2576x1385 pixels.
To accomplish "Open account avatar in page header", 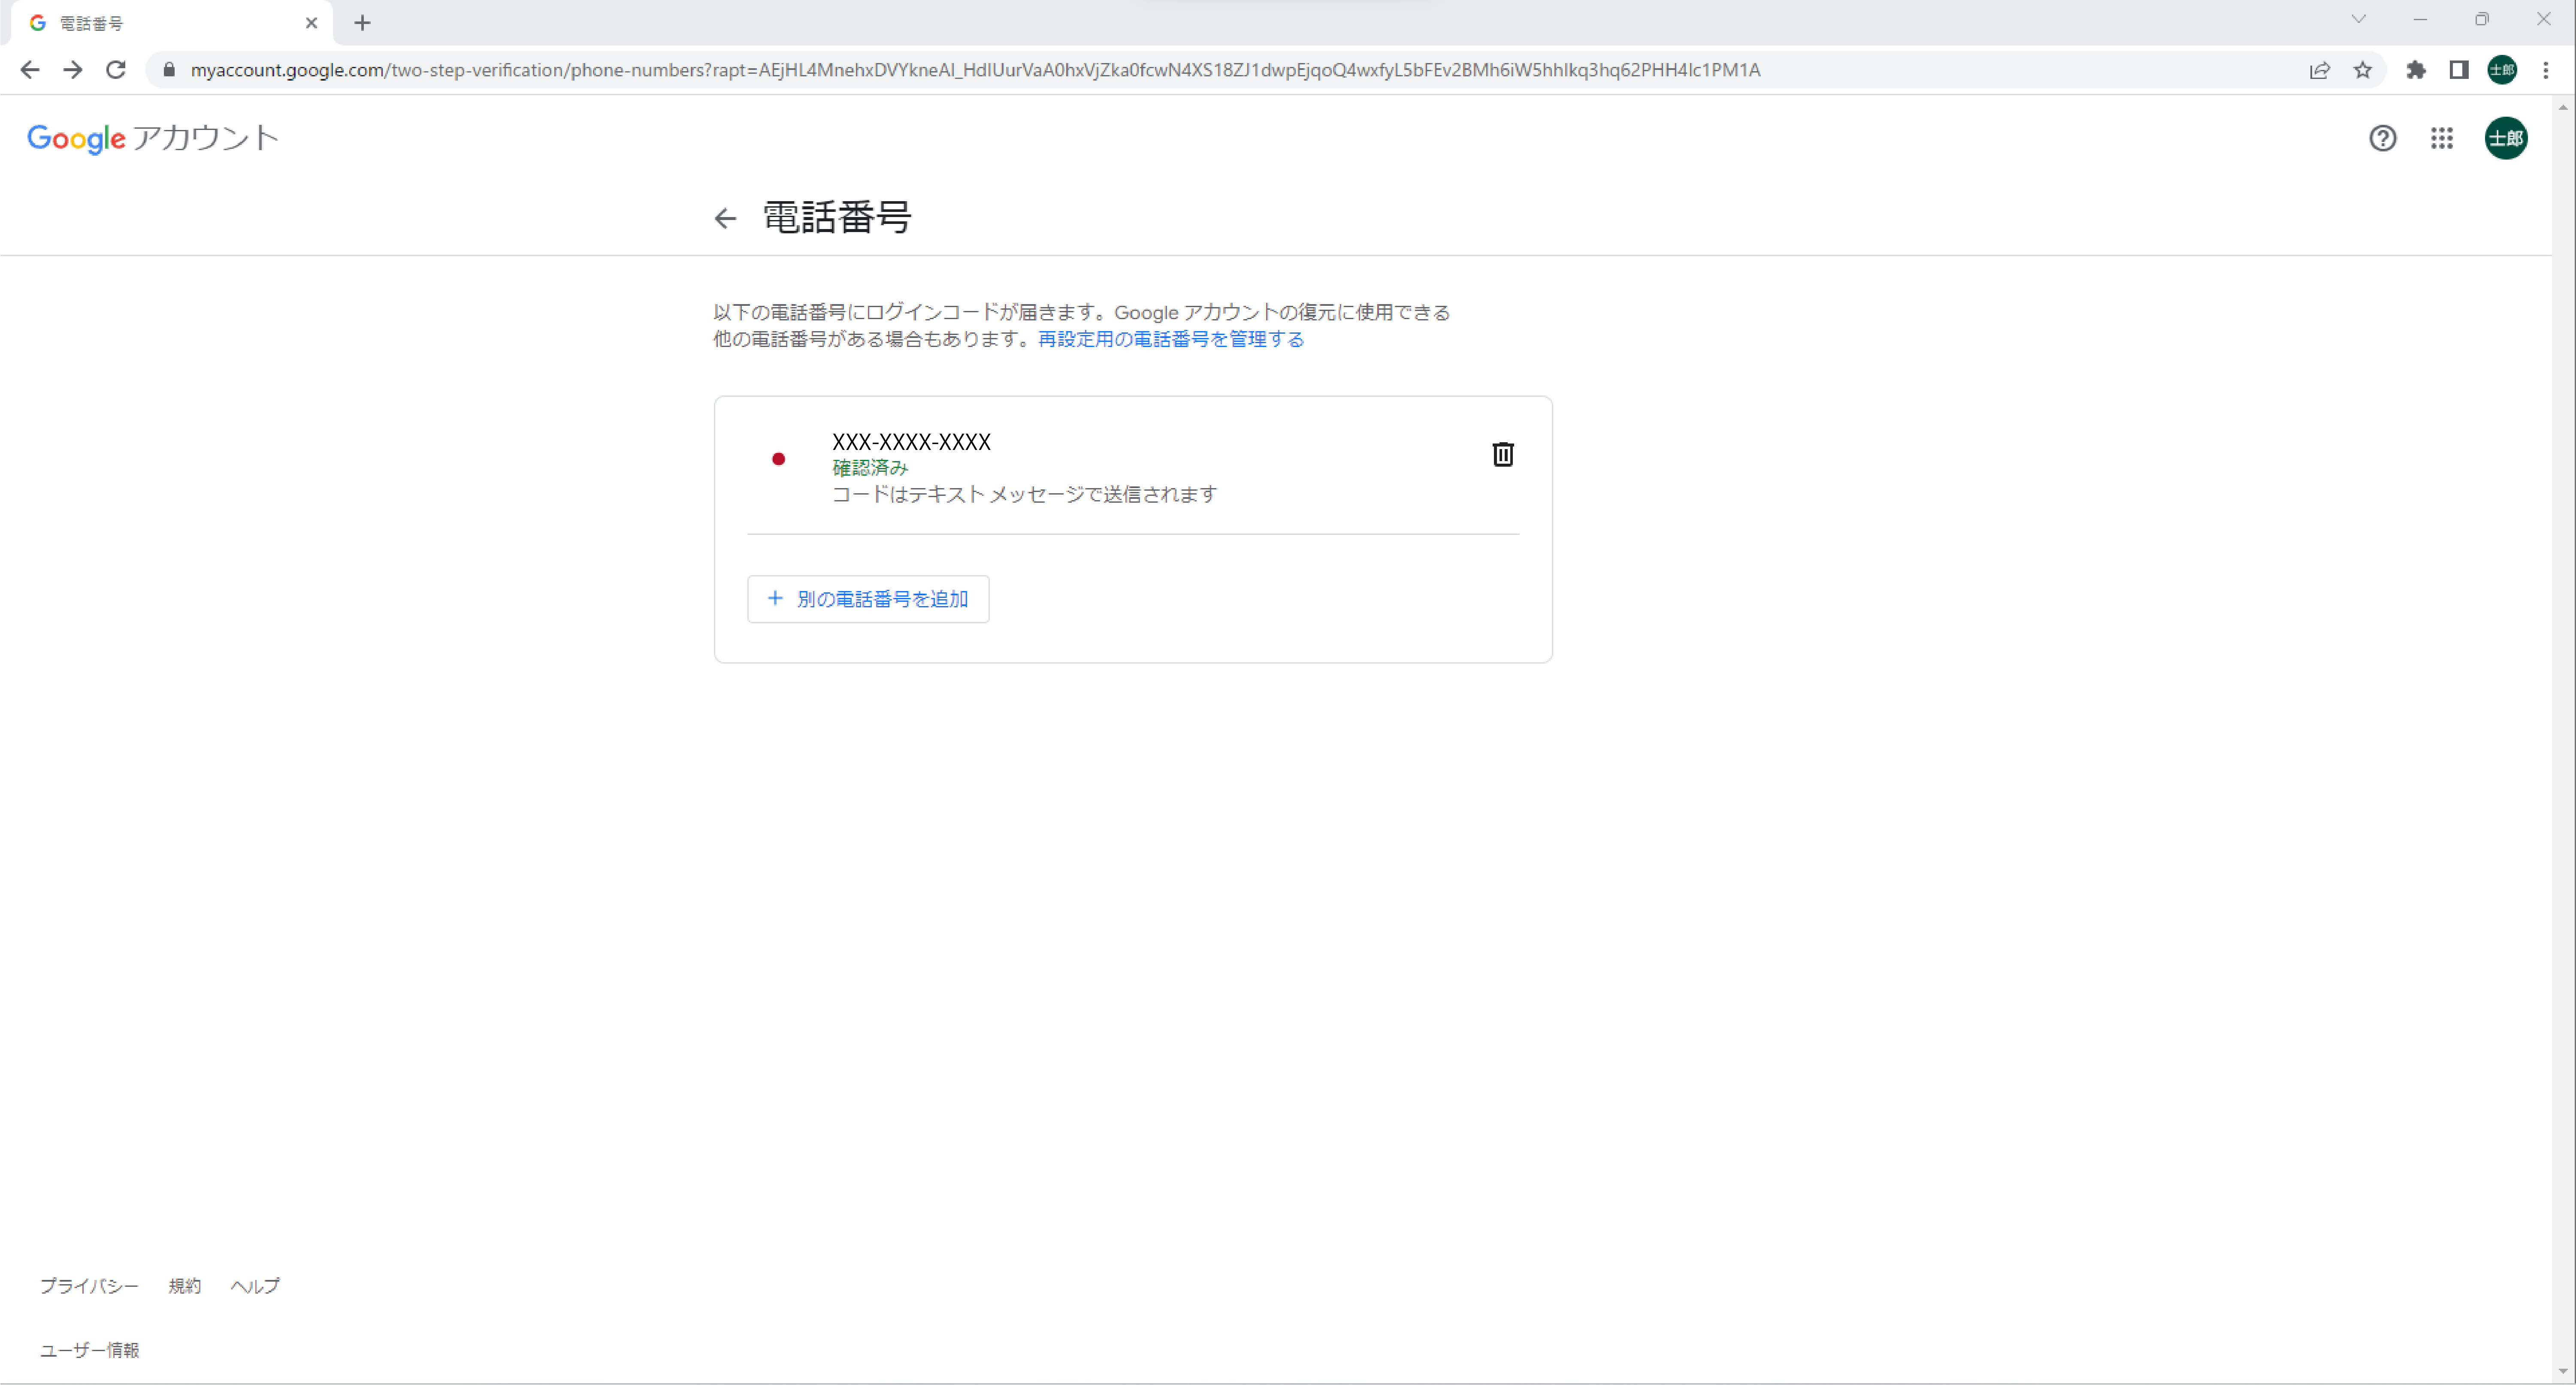I will 2505,138.
